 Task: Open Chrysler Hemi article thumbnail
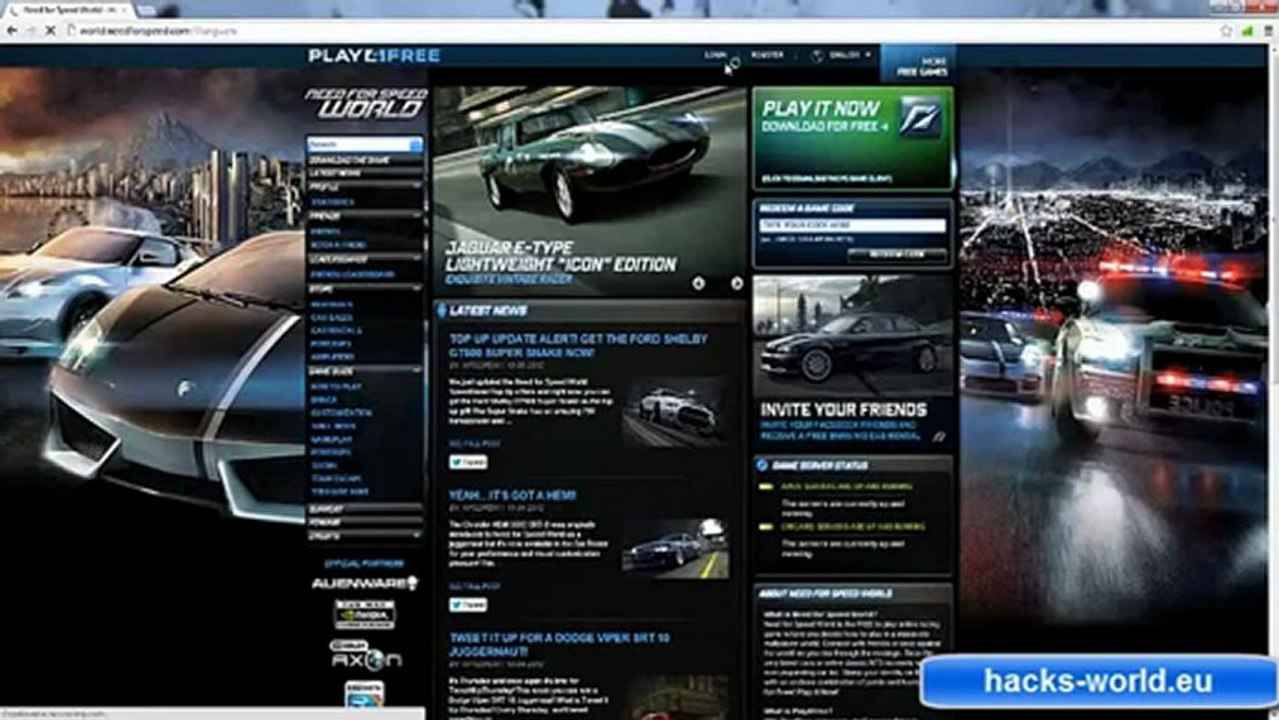tap(675, 548)
